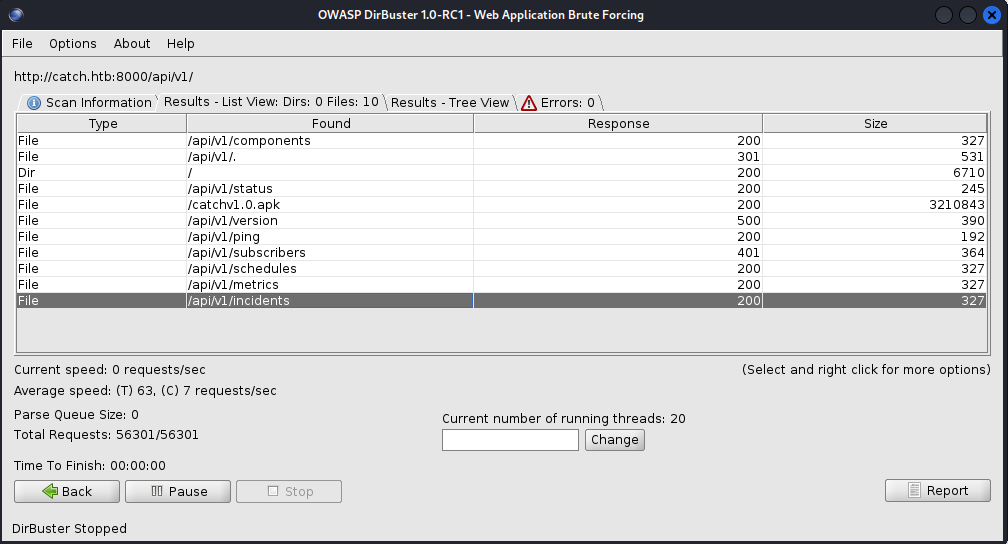Screen dimensions: 1008x544
Task: Click the Current speed: 0 requests/sec label
Action: (x=110, y=370)
